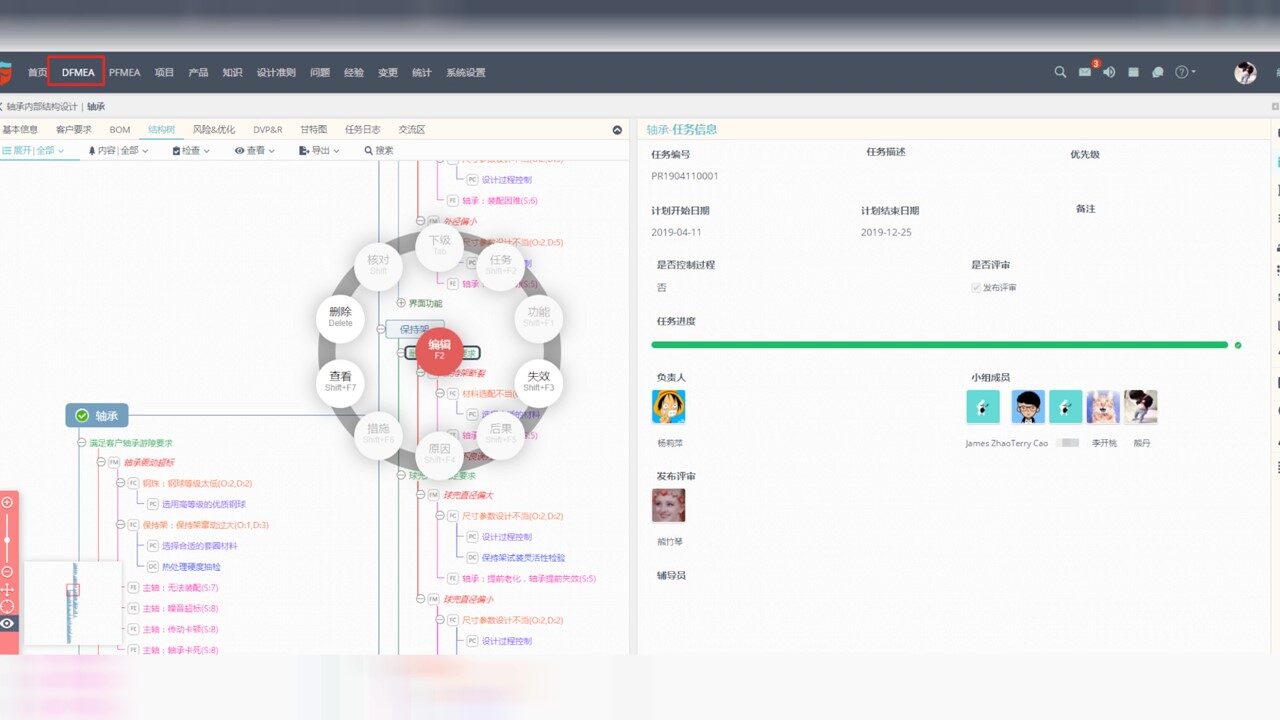
Task: Switch to 客户要求 tab
Action: tap(73, 129)
